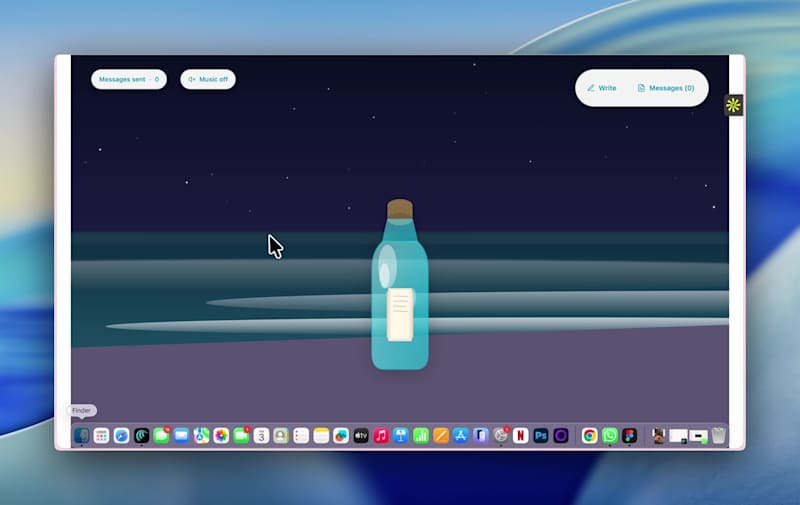
Task: Open the Trash in the Dock
Action: pyautogui.click(x=718, y=436)
